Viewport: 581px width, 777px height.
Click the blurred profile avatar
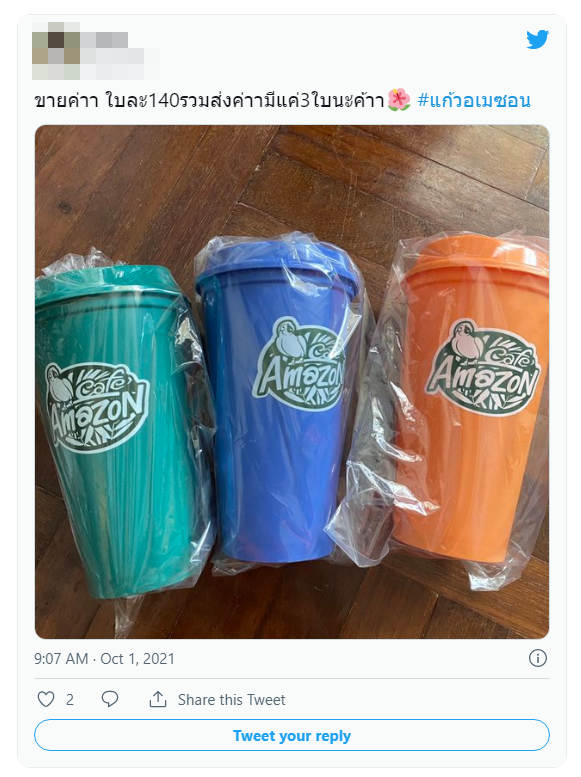tap(56, 51)
